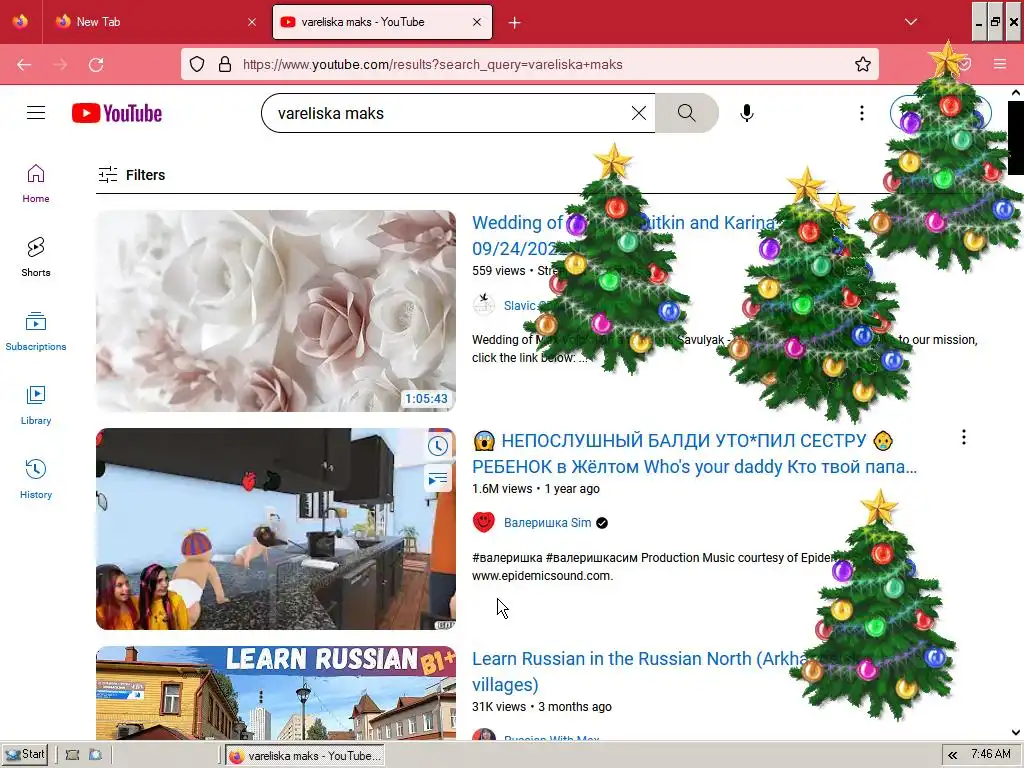
Task: Open the Slavic channel avatar icon
Action: 483,305
